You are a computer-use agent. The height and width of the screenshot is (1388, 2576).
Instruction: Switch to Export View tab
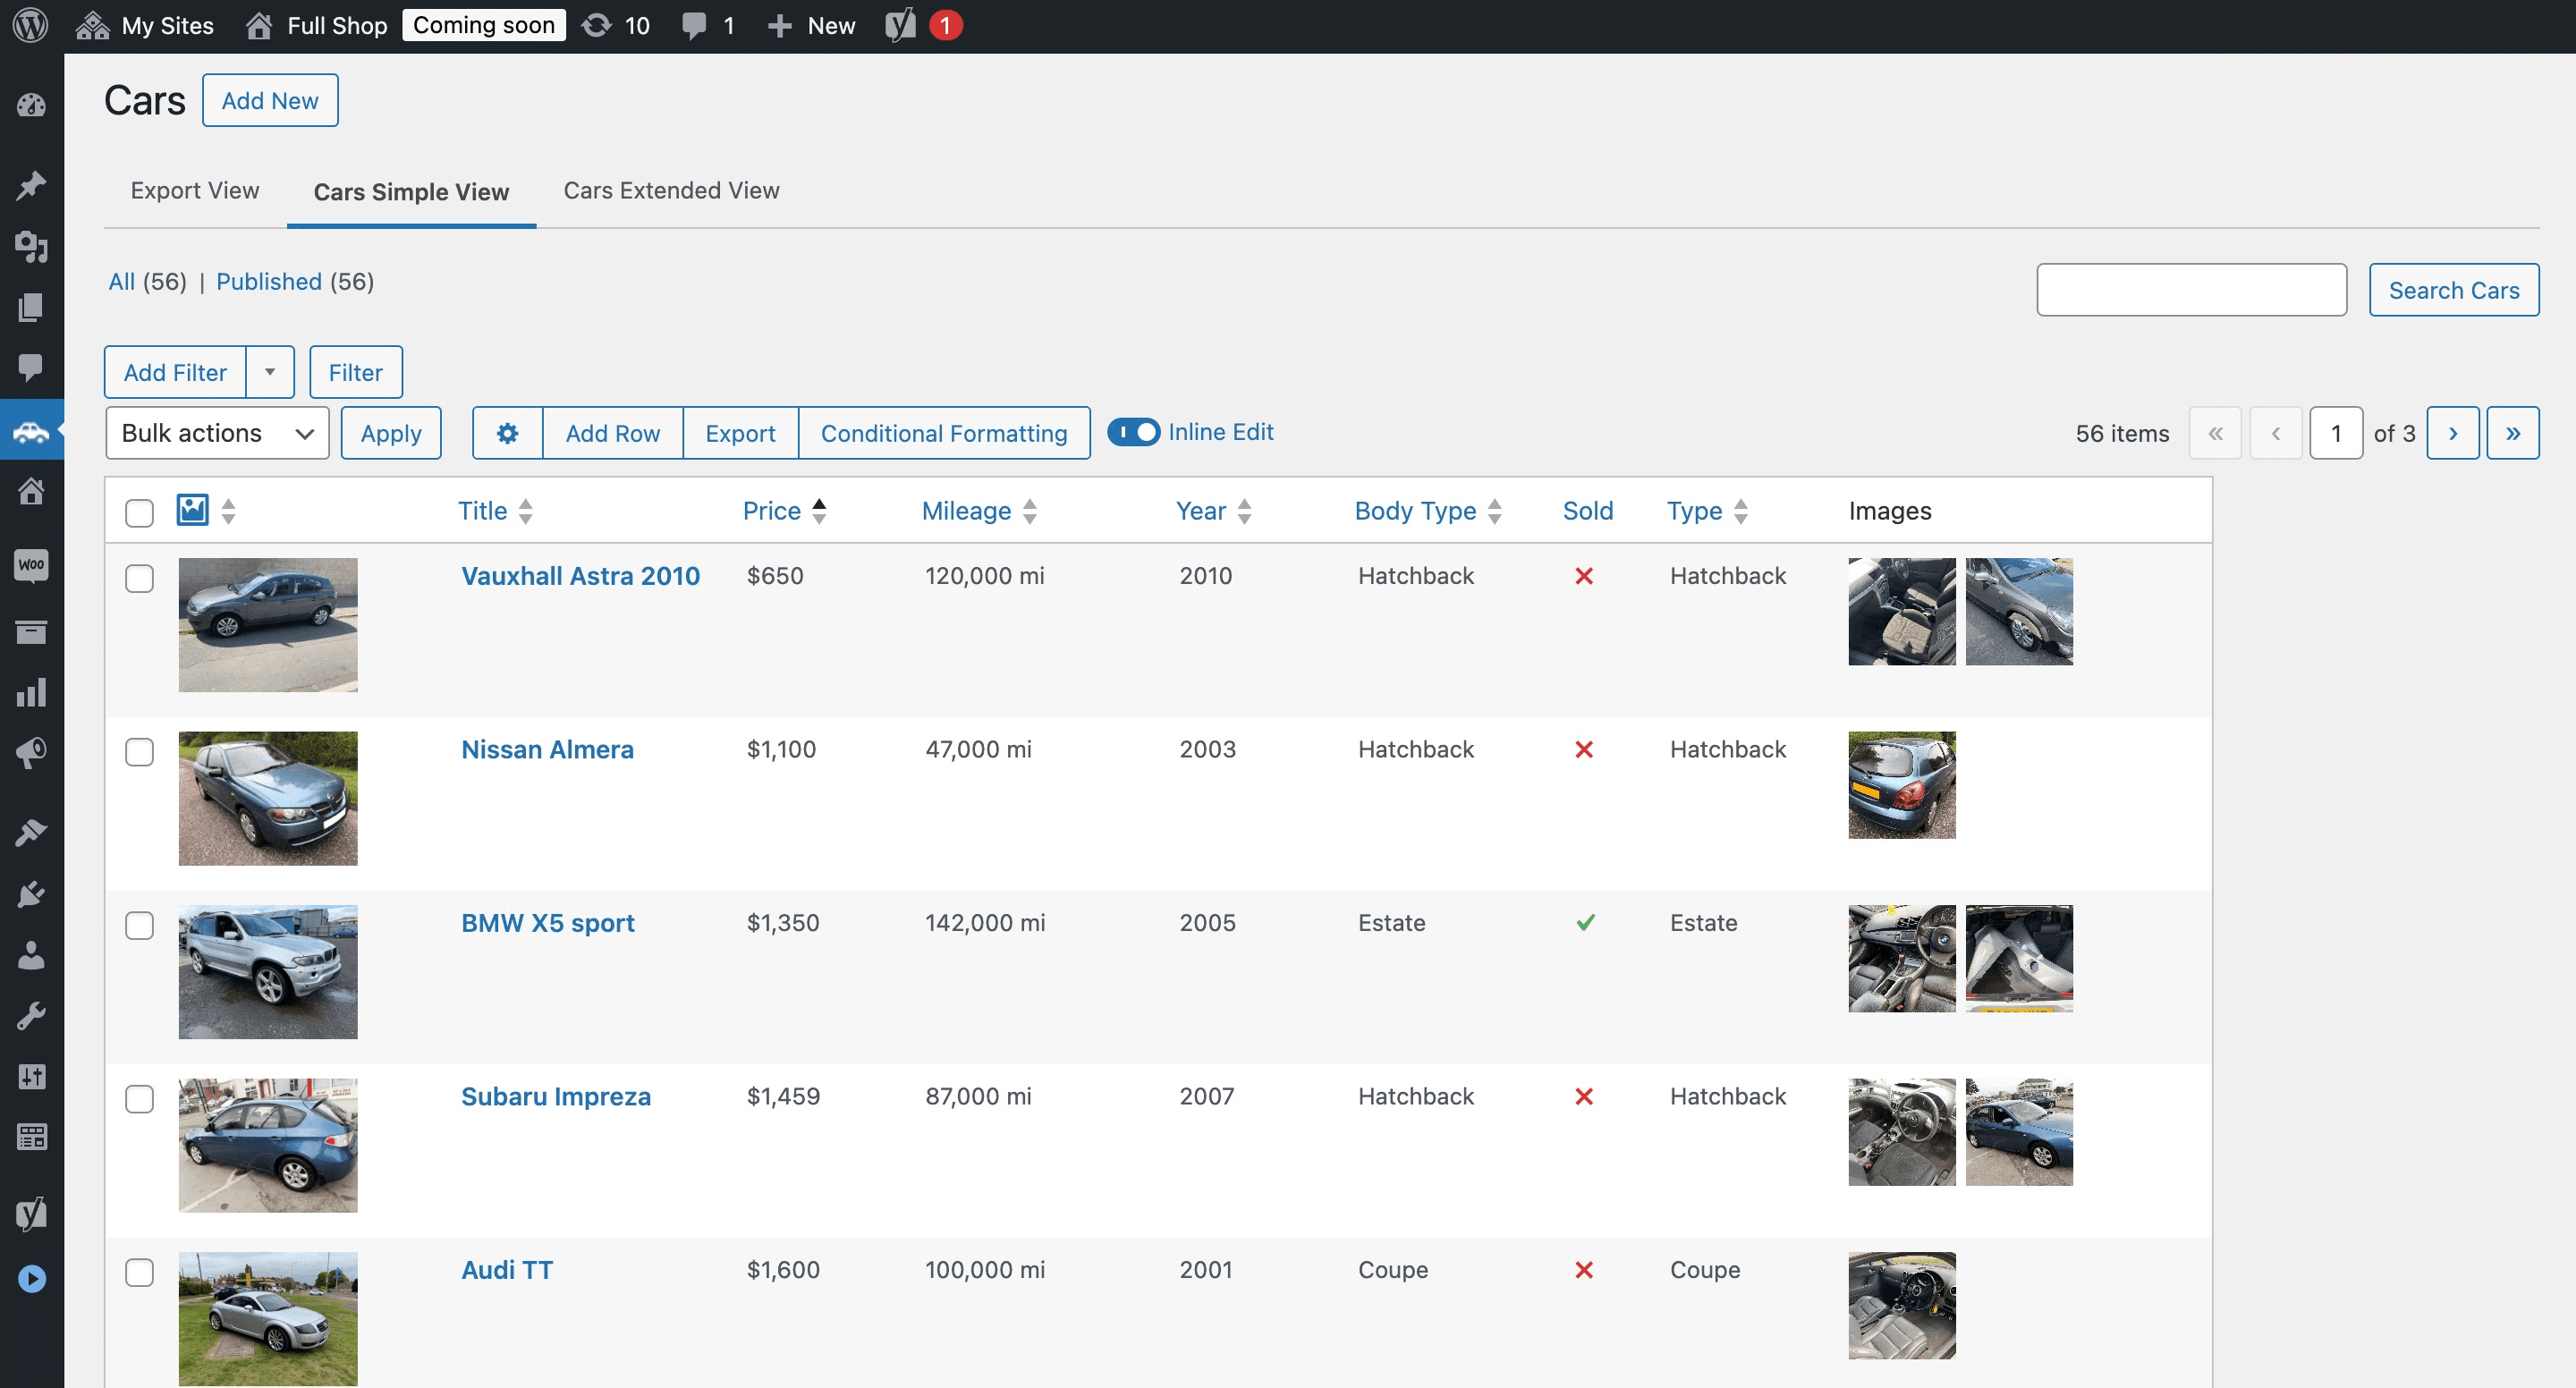click(x=194, y=190)
